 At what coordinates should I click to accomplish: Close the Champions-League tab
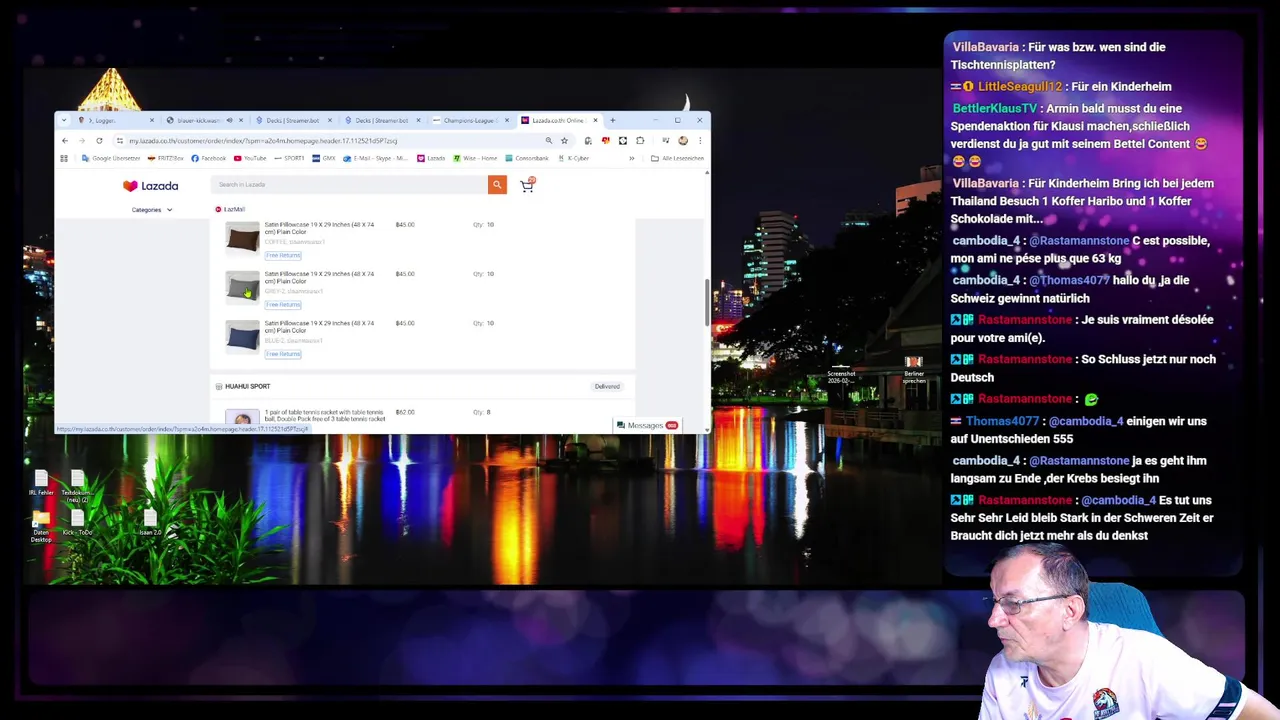click(x=507, y=121)
